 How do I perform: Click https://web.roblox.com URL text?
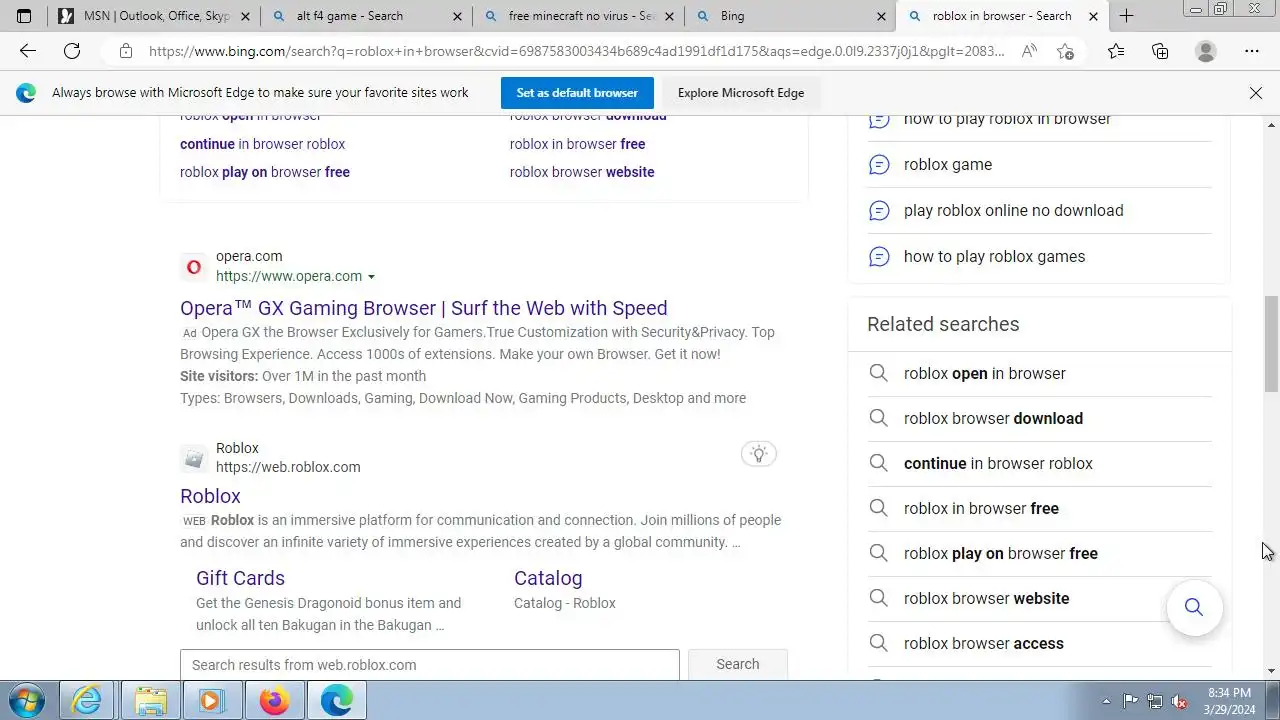click(288, 467)
